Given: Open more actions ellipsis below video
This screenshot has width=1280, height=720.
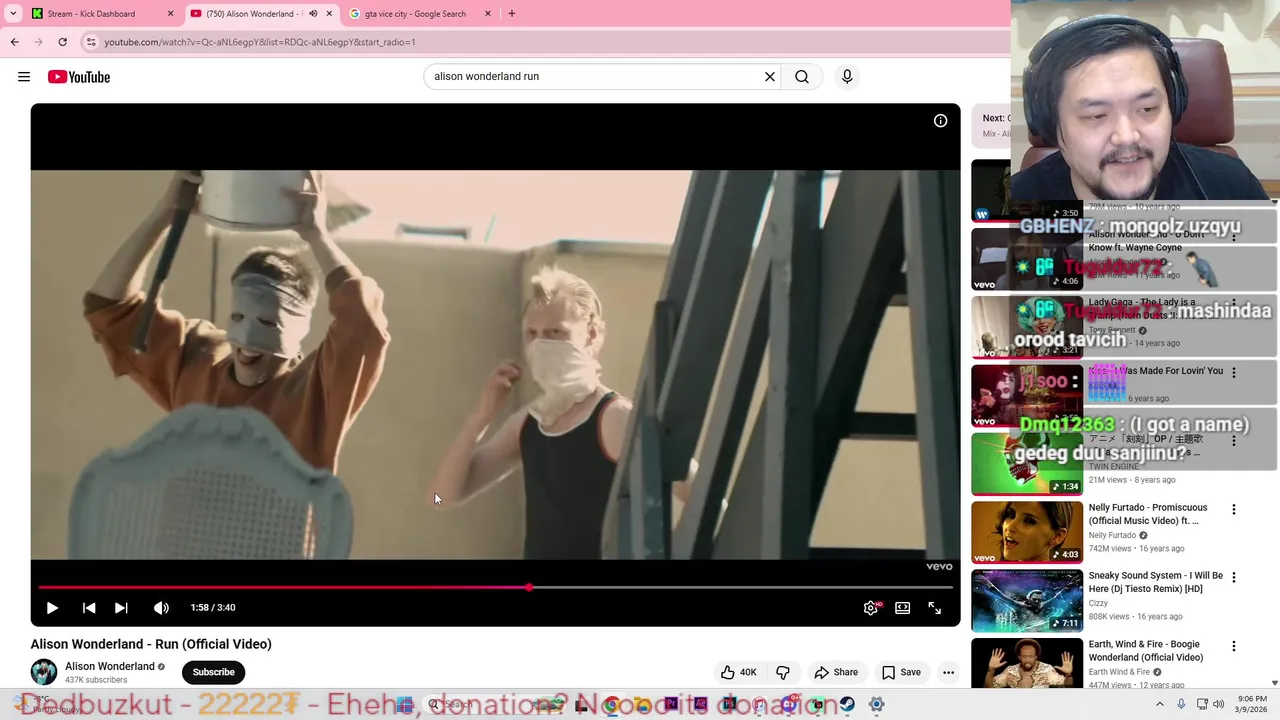Looking at the screenshot, I should 948,673.
